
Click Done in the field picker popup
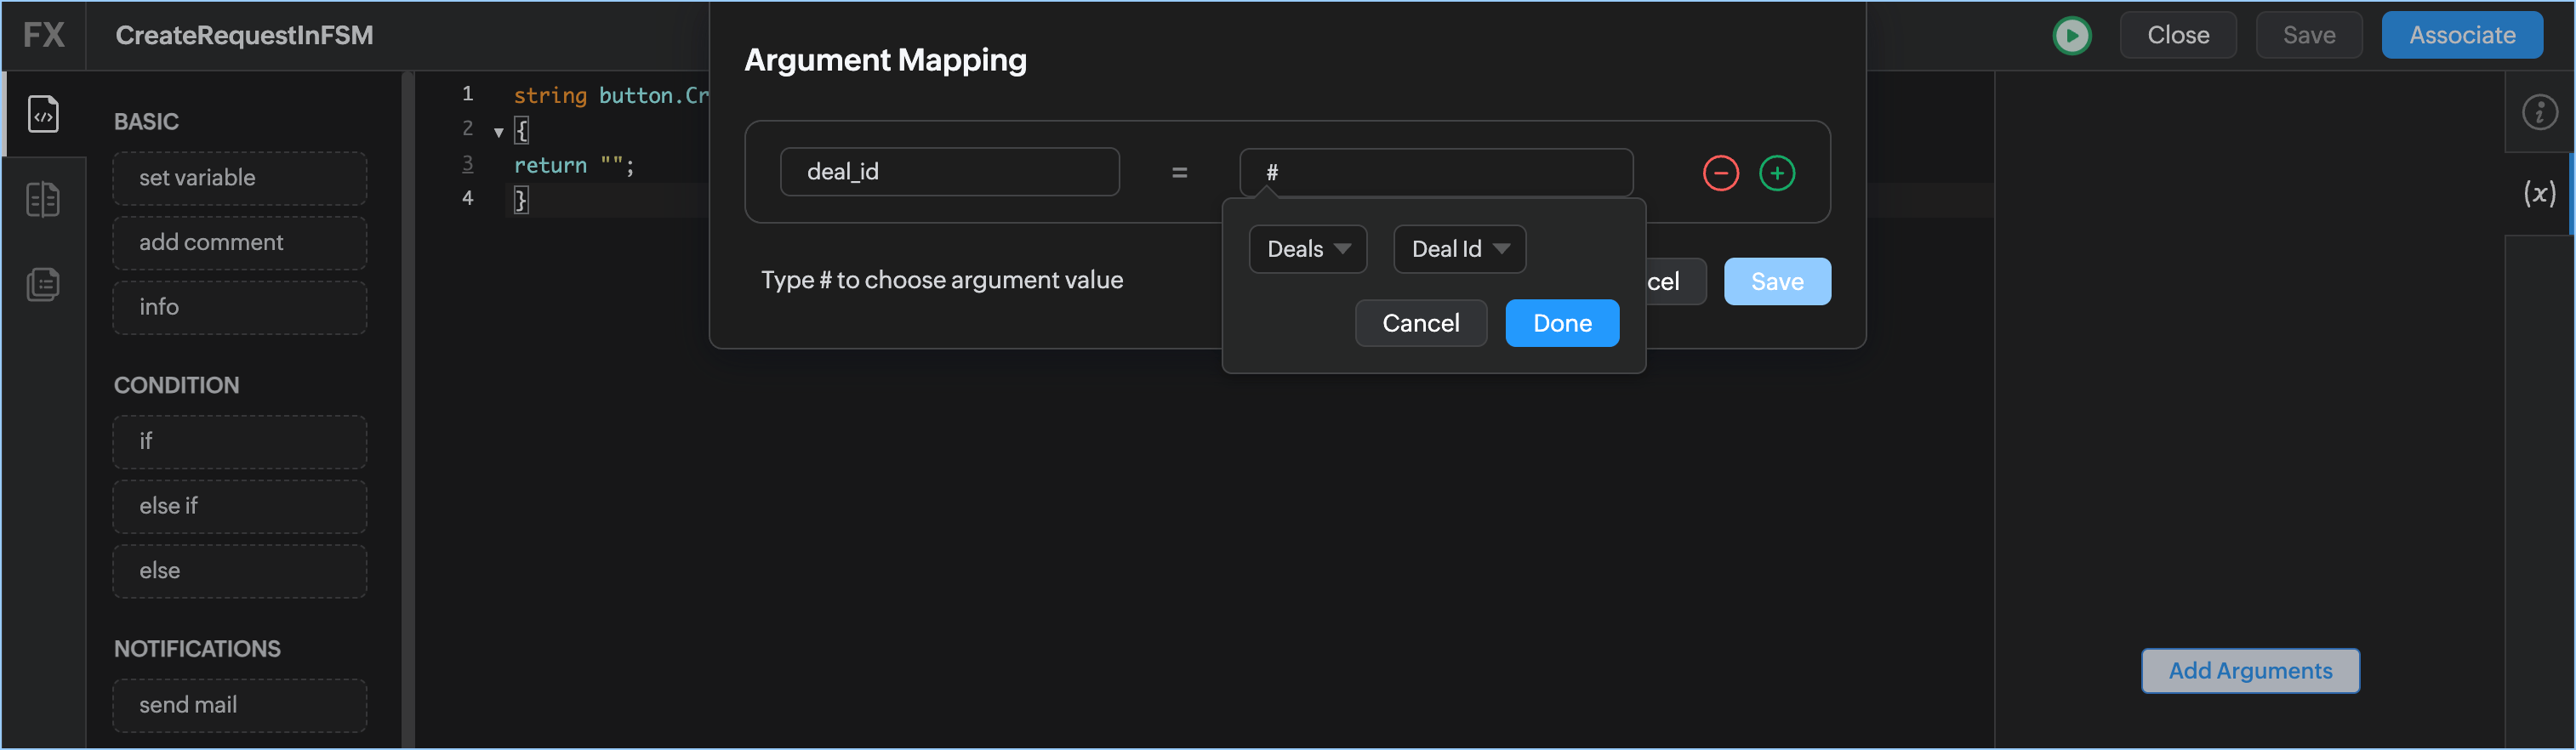click(1561, 323)
